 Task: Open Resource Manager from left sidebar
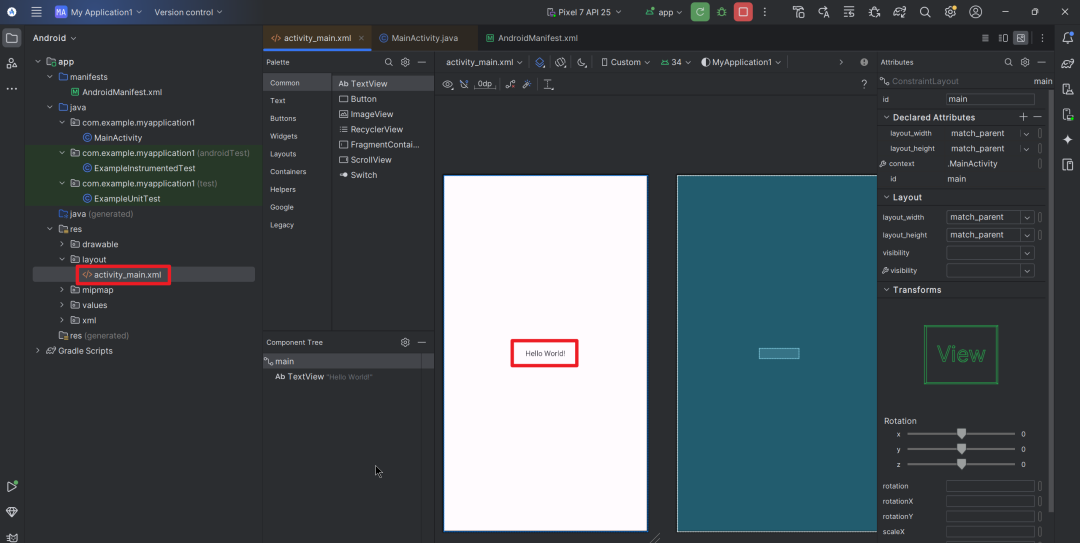coord(12,63)
